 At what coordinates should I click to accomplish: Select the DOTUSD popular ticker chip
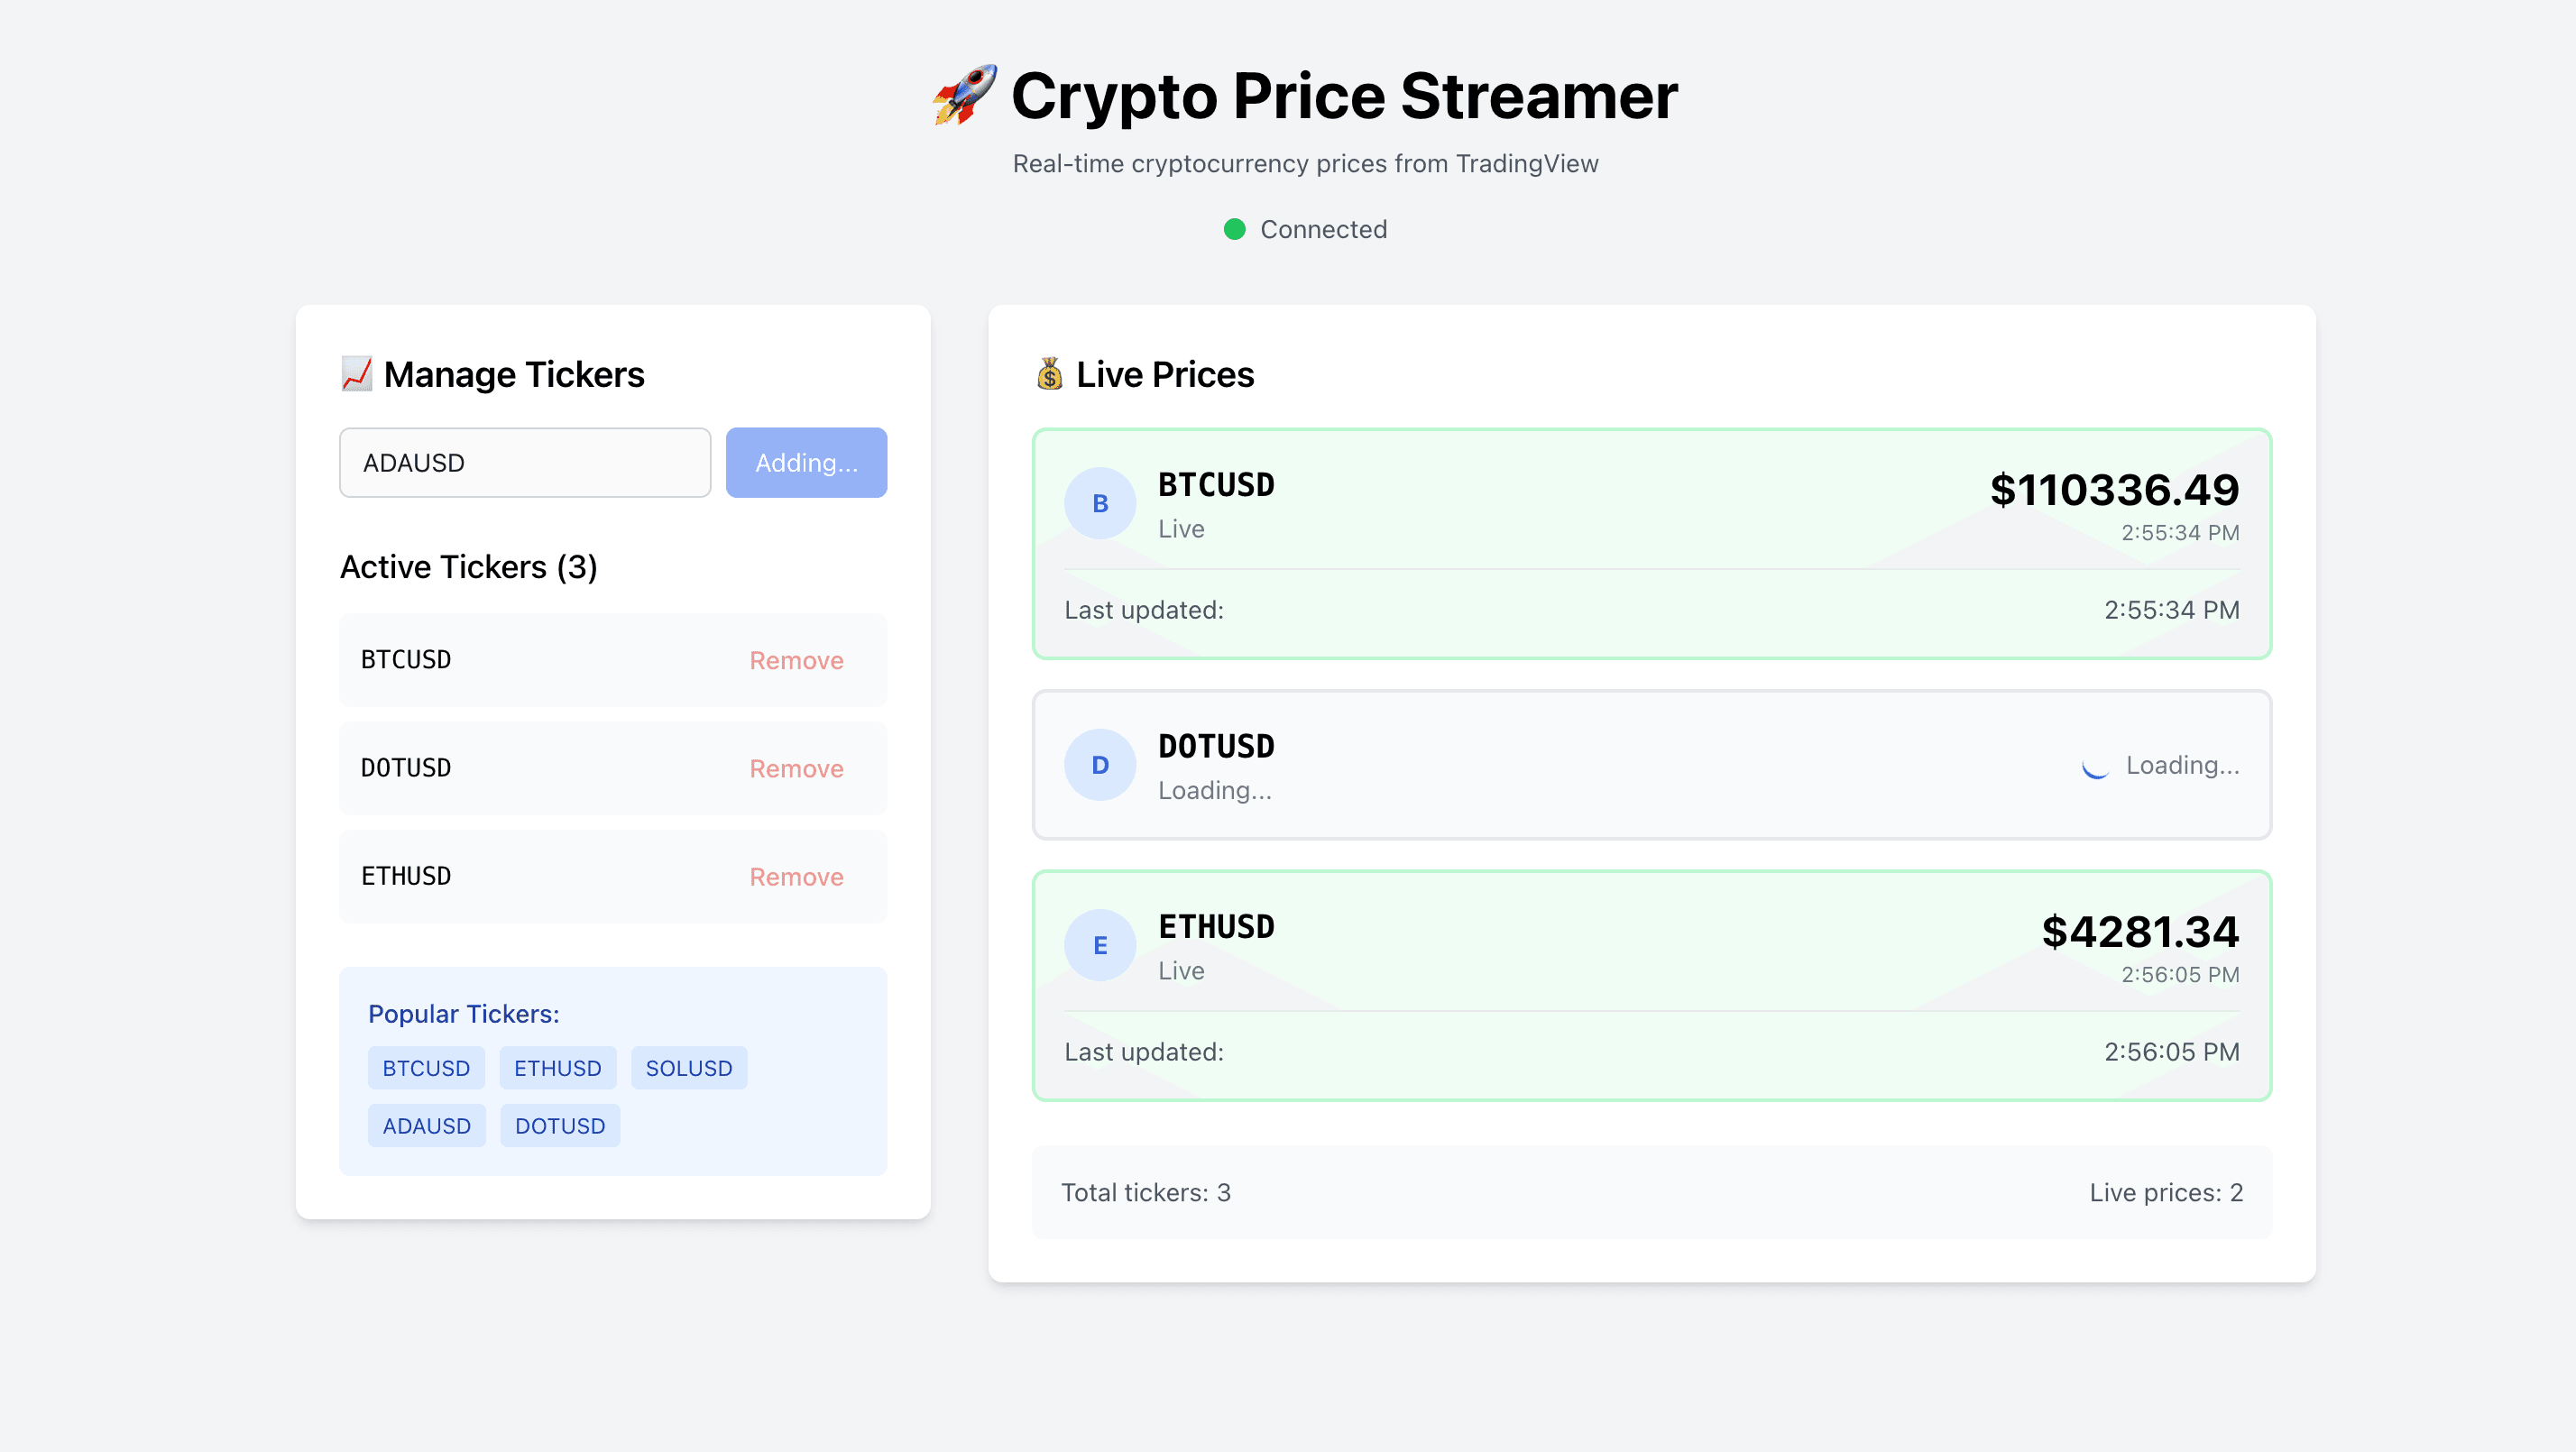[559, 1125]
